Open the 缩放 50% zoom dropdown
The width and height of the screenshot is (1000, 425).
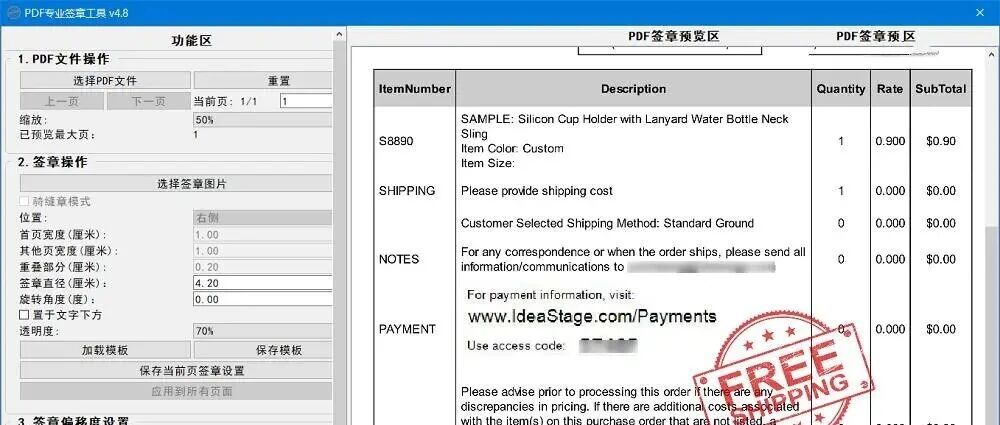point(262,119)
